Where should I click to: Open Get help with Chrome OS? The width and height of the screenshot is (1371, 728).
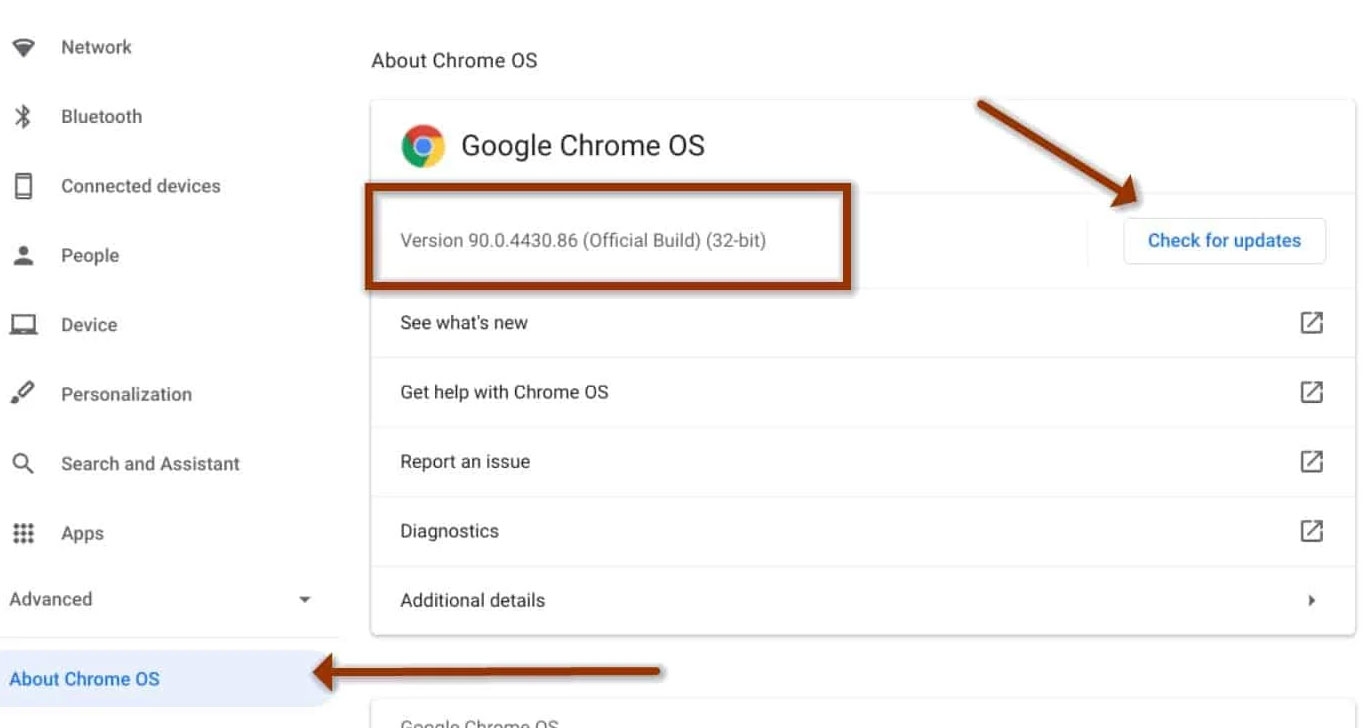862,392
